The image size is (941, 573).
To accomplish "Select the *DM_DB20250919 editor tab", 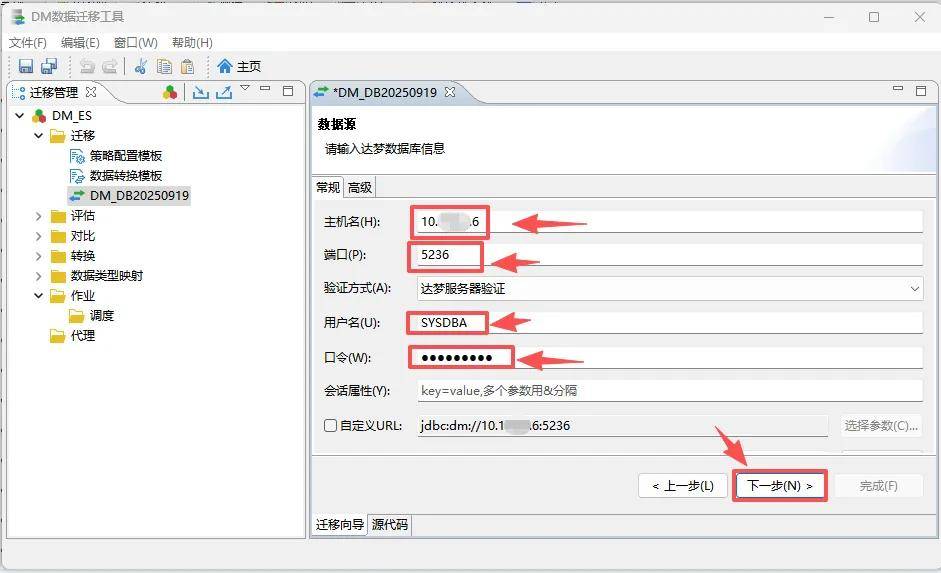I will (385, 92).
